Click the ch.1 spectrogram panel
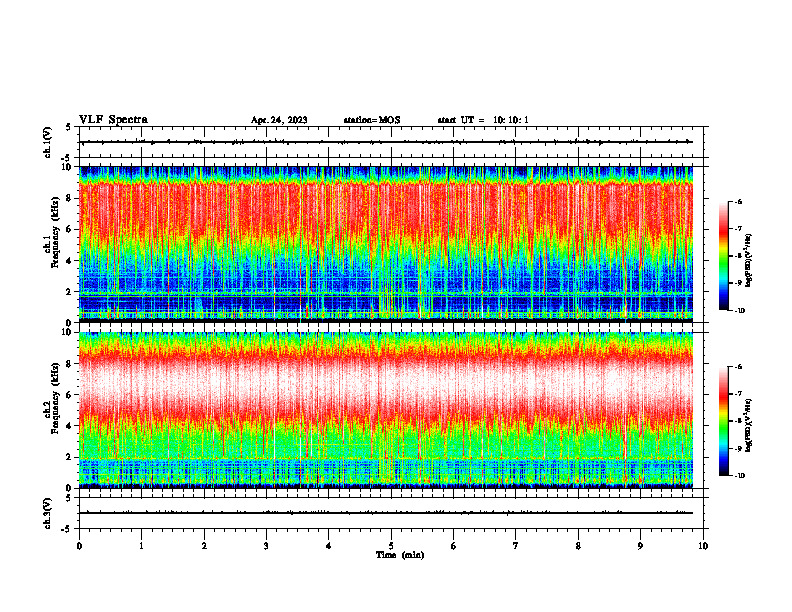 tap(386, 244)
